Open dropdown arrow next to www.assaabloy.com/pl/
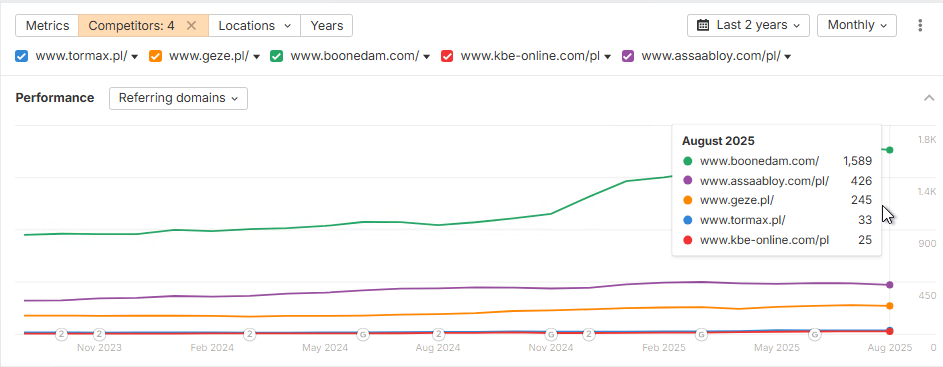 click(x=787, y=57)
